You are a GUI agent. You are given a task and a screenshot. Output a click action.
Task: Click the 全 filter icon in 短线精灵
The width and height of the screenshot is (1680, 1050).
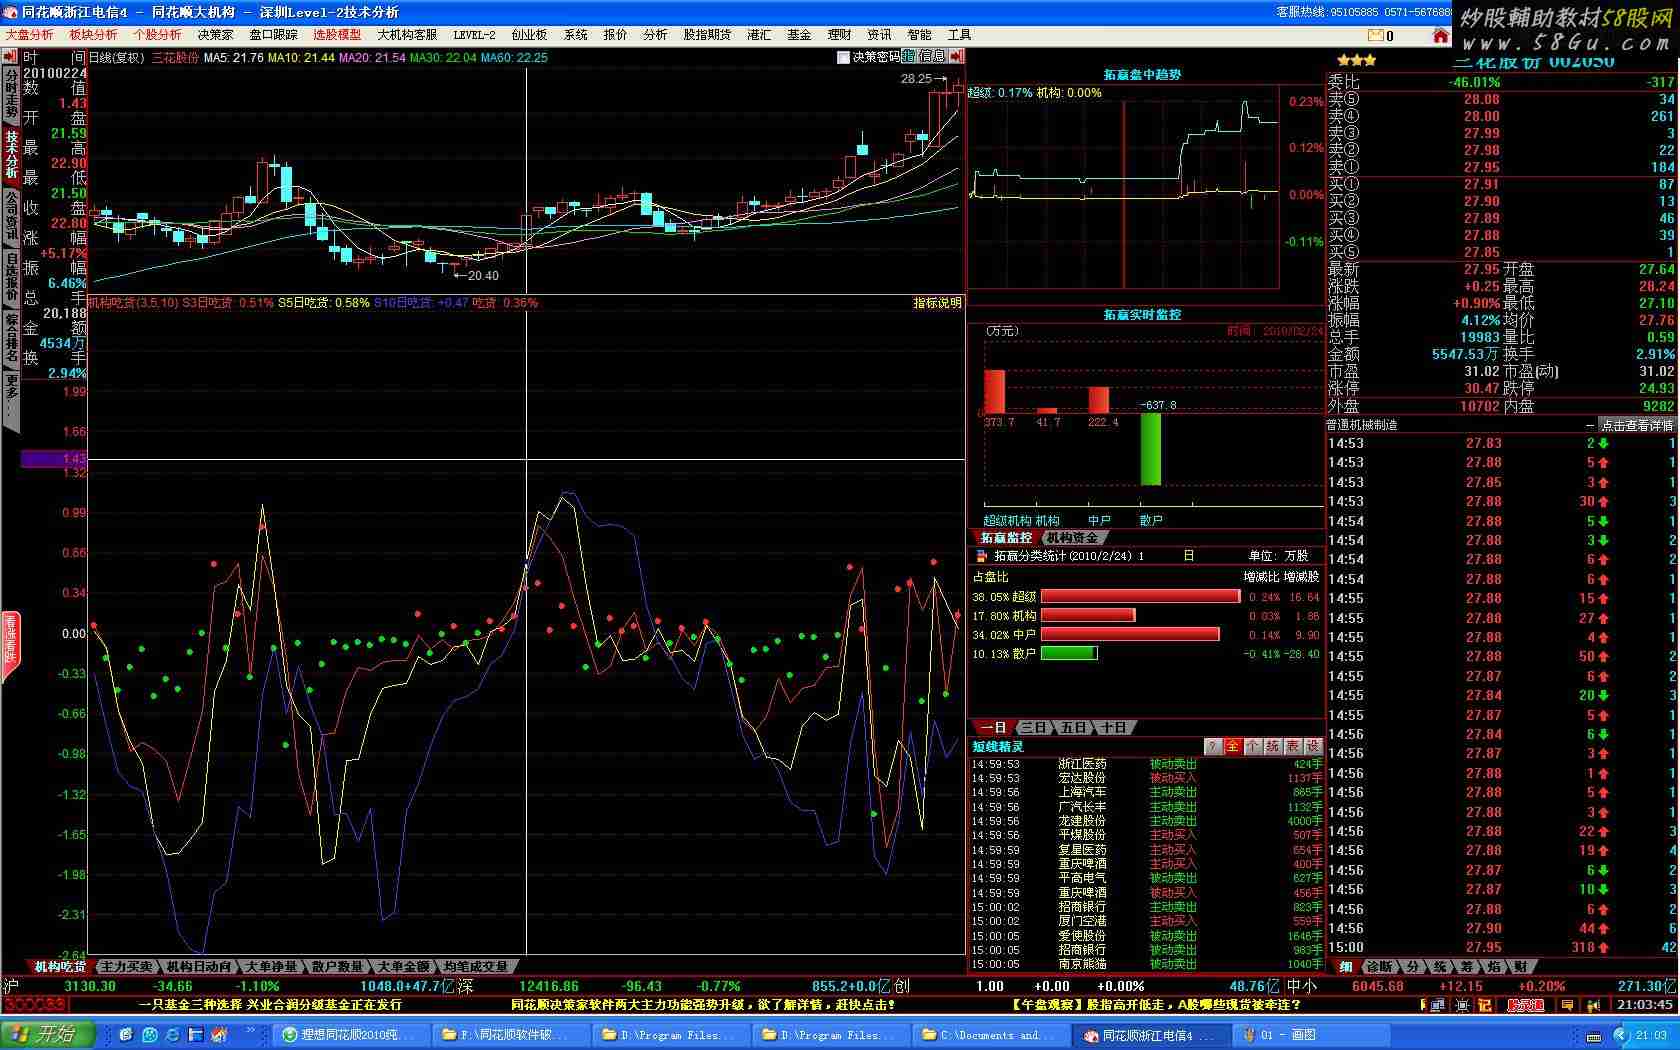point(1233,746)
